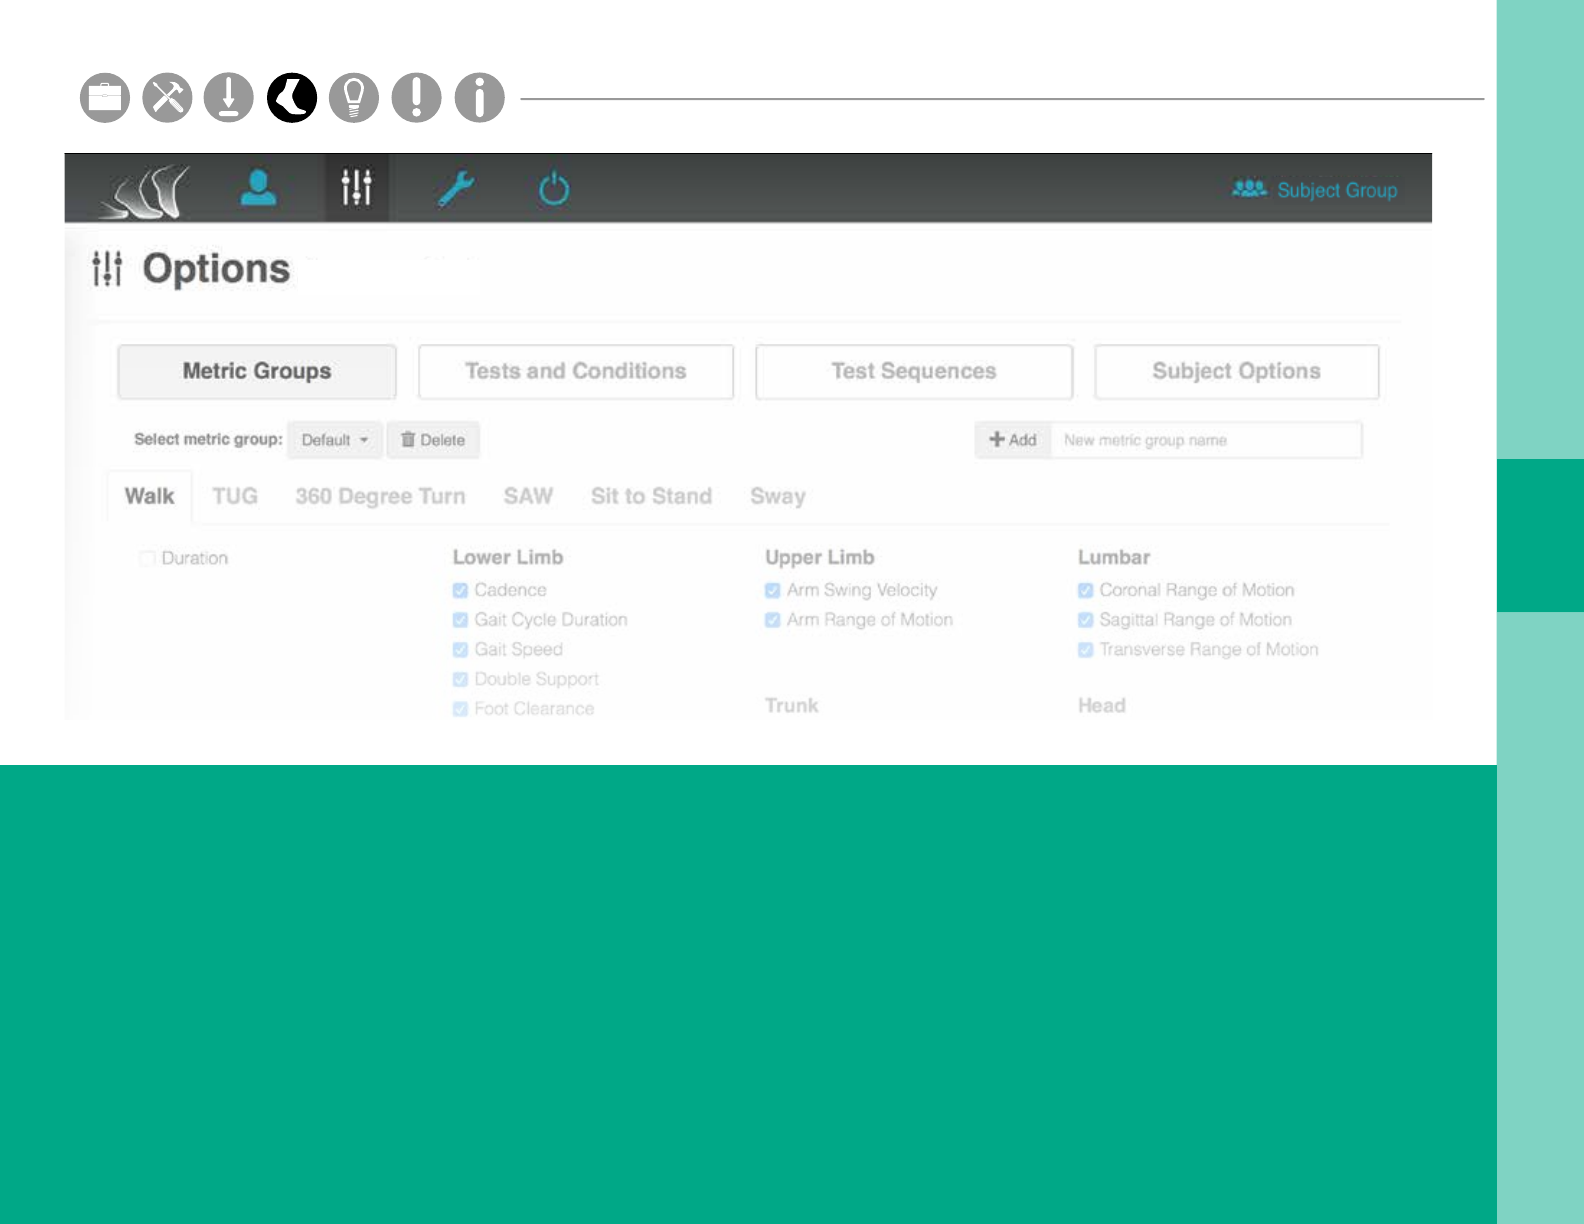Focus the New metric group name field
1584x1224 pixels.
click(x=1206, y=440)
